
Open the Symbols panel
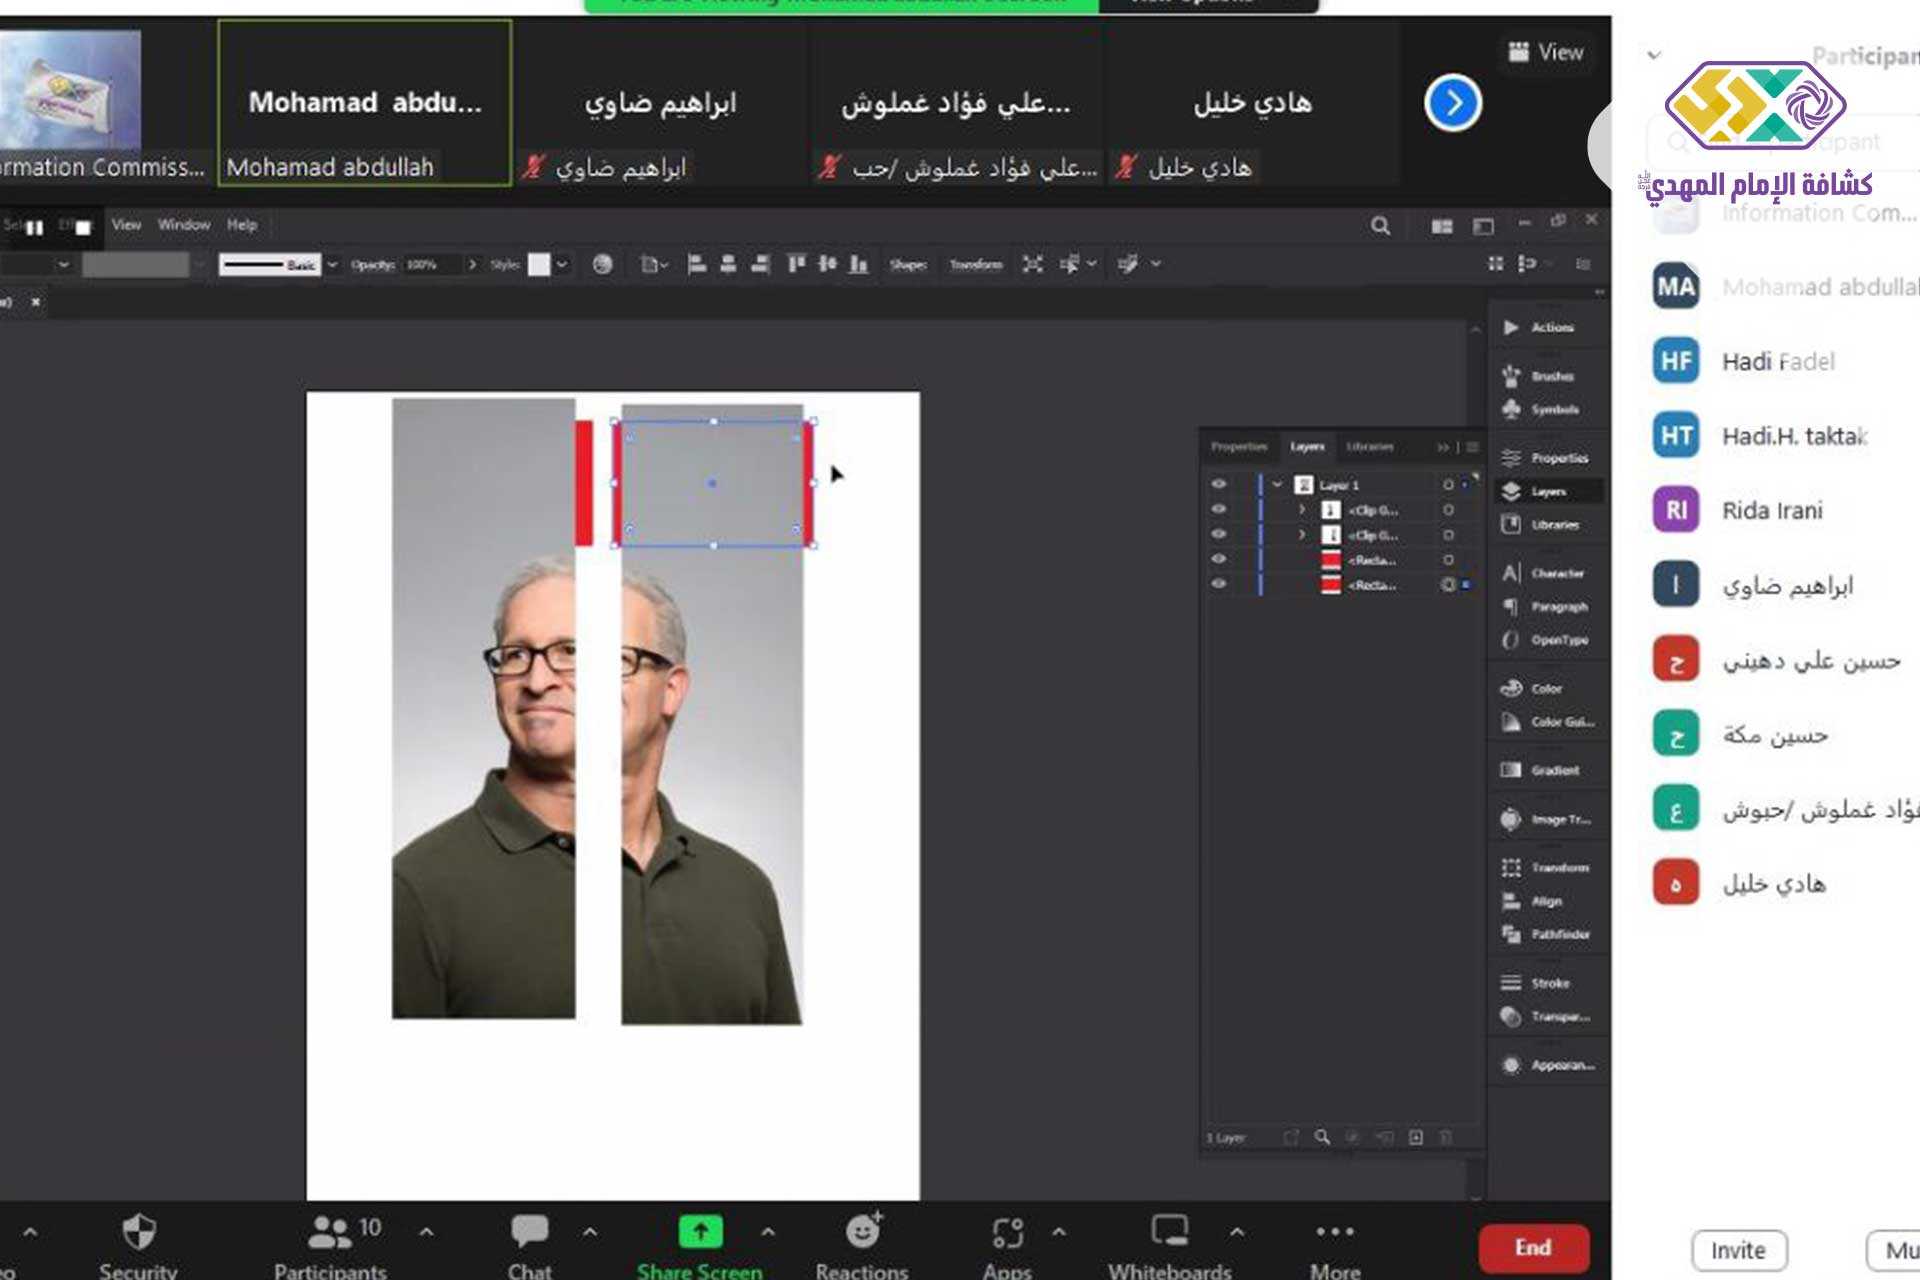(1542, 409)
